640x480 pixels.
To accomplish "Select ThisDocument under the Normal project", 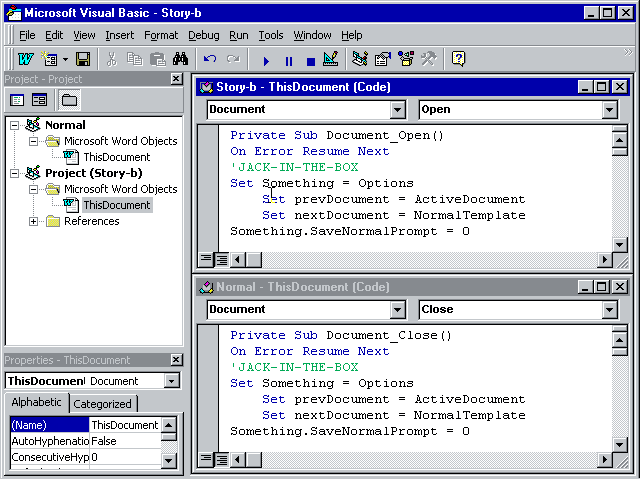I will tap(116, 157).
